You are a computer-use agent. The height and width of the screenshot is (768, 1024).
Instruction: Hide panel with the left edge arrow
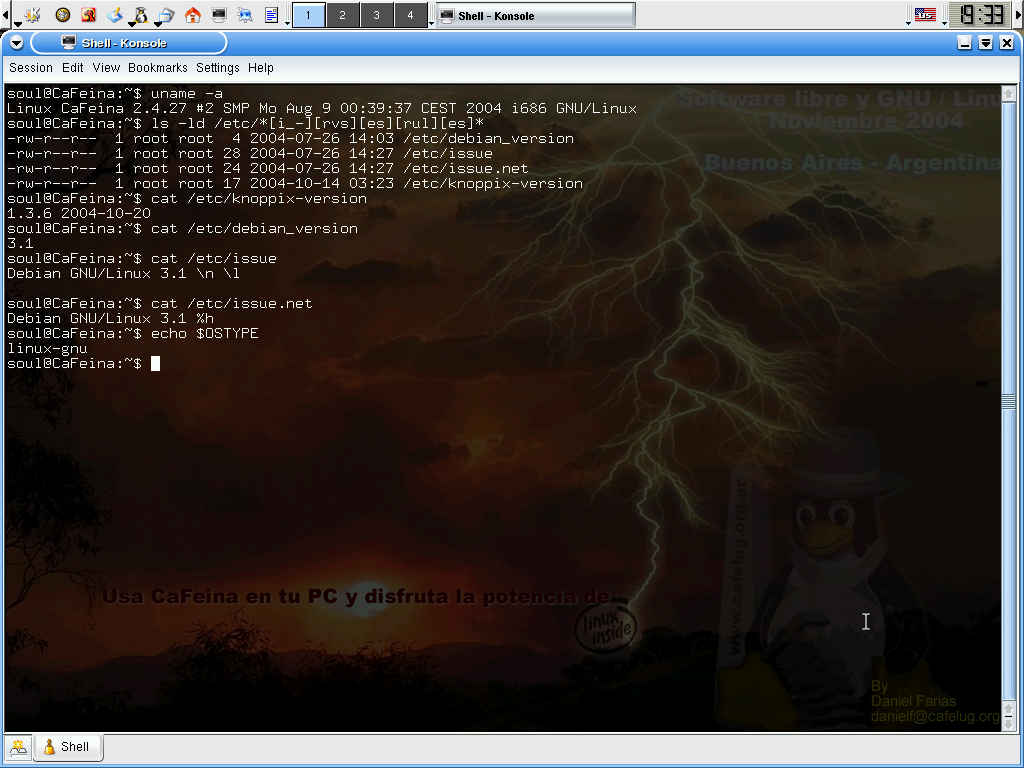6,14
